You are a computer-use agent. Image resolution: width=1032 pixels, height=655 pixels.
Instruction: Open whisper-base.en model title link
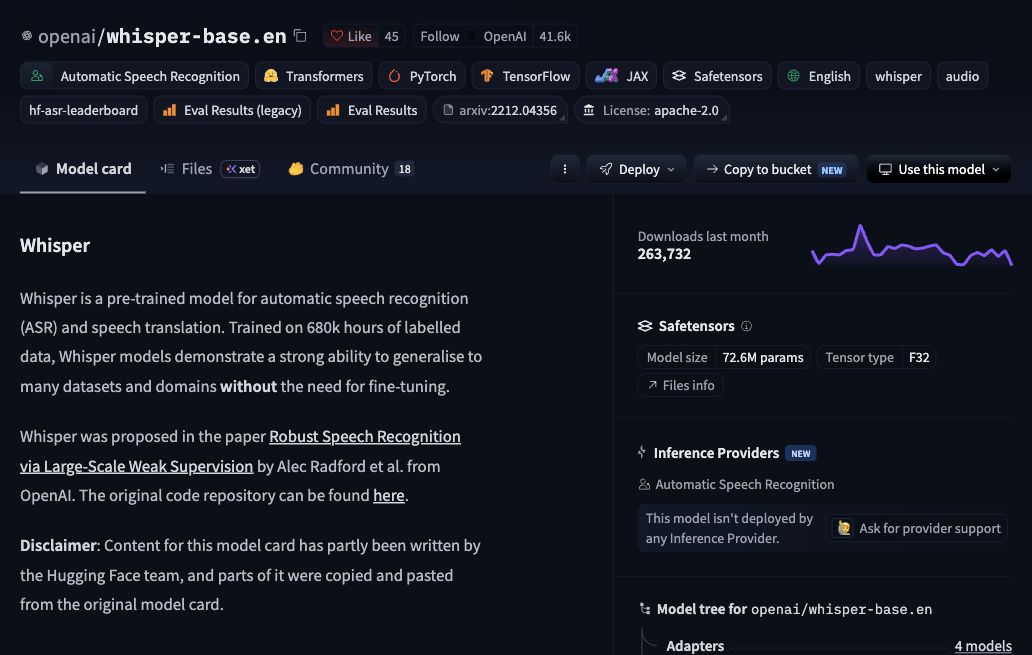coord(196,36)
